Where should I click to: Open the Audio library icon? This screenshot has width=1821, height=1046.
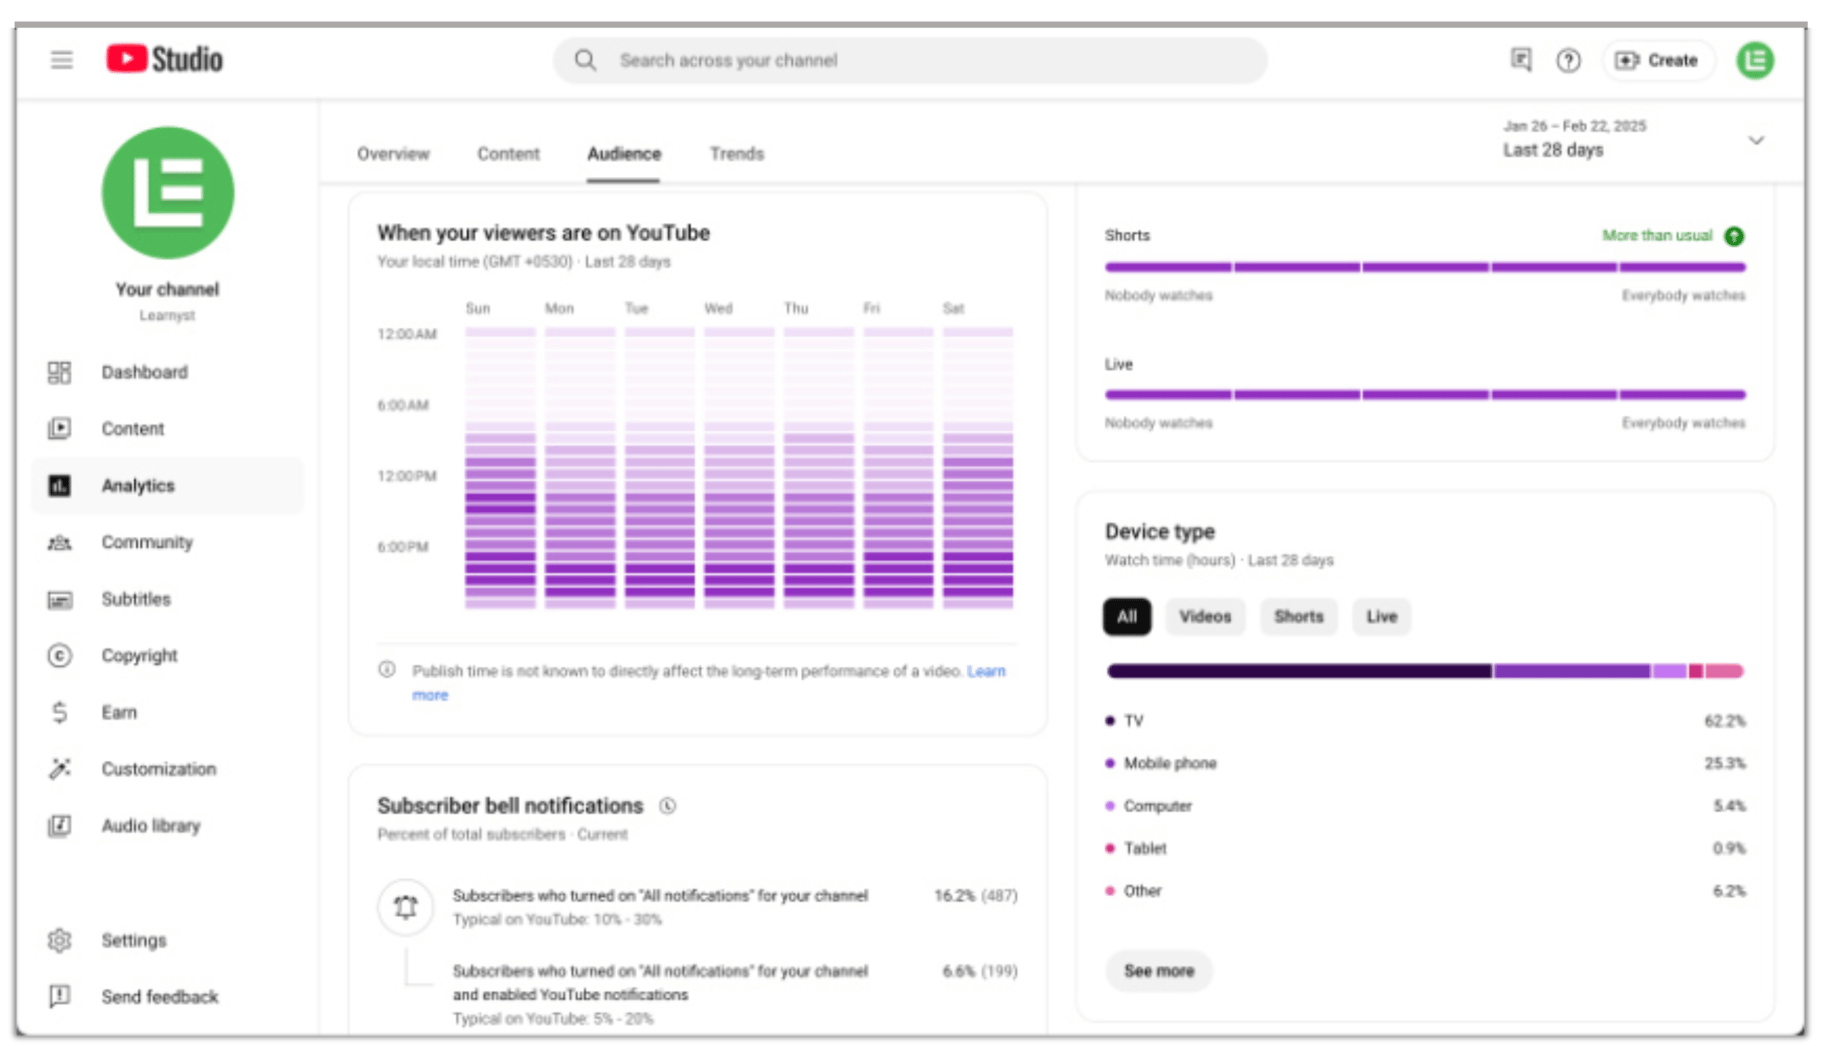[60, 826]
